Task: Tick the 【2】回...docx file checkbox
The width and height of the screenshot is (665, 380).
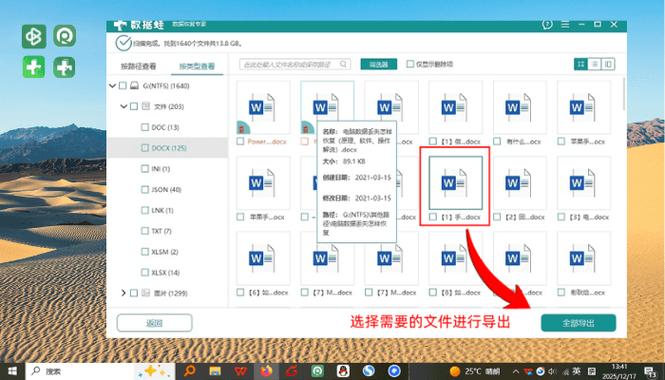Action: tap(497, 217)
